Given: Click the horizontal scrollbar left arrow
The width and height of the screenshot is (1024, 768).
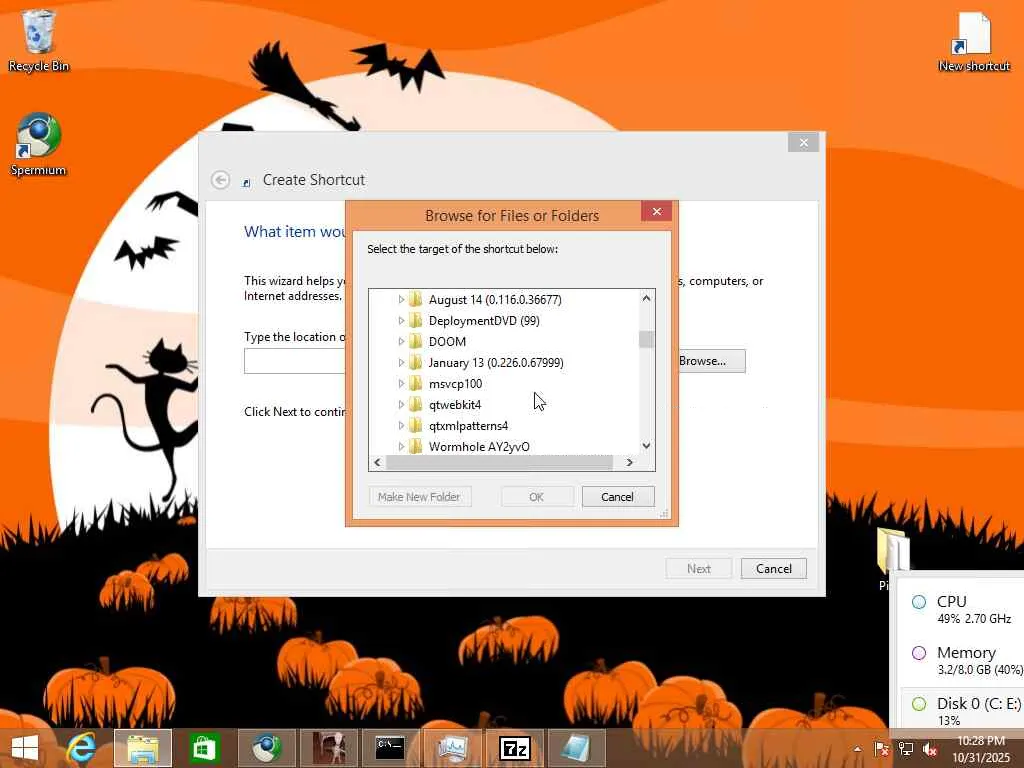Looking at the screenshot, I should point(377,462).
